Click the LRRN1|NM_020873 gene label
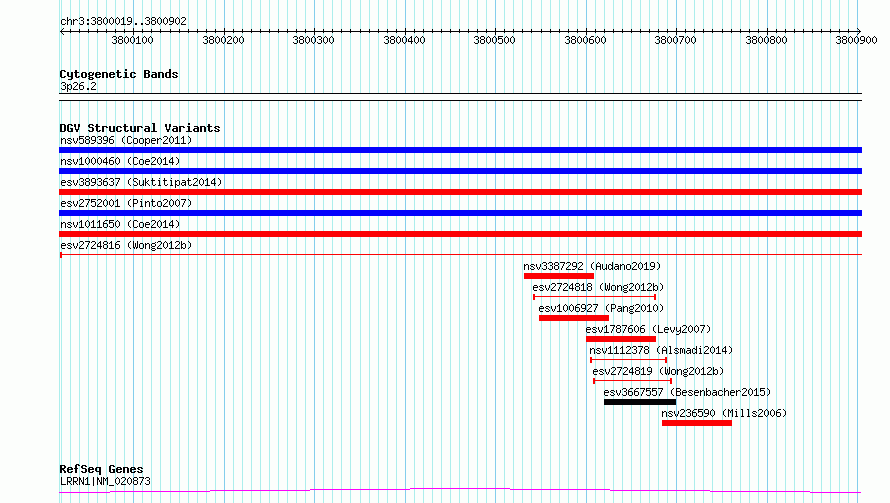The width and height of the screenshot is (890, 503). (x=105, y=481)
